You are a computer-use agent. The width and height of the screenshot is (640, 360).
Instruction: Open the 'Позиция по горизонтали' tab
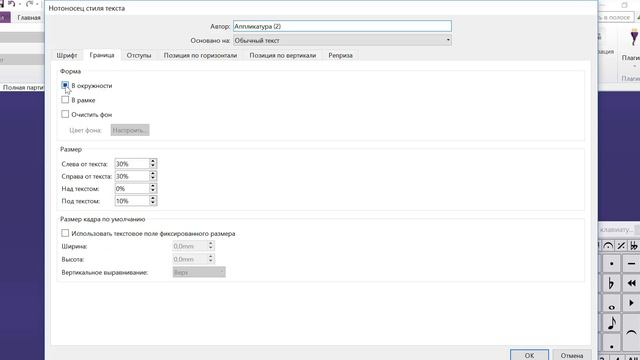pos(200,55)
